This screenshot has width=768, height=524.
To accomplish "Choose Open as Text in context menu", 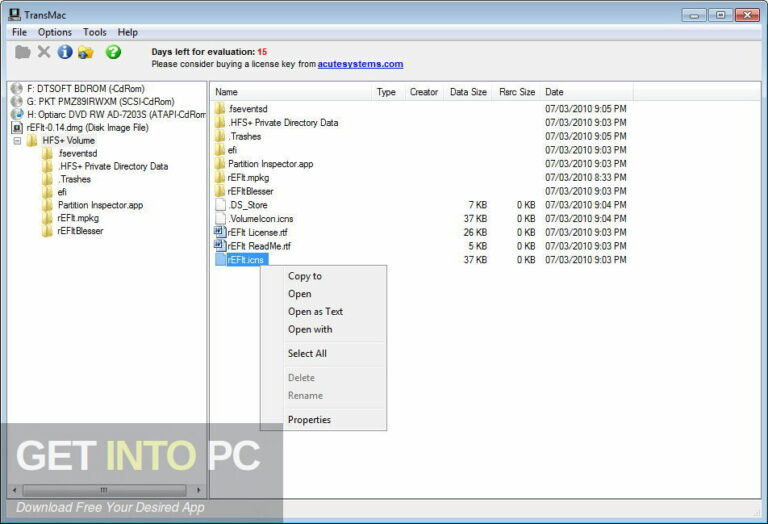I will [x=323, y=311].
